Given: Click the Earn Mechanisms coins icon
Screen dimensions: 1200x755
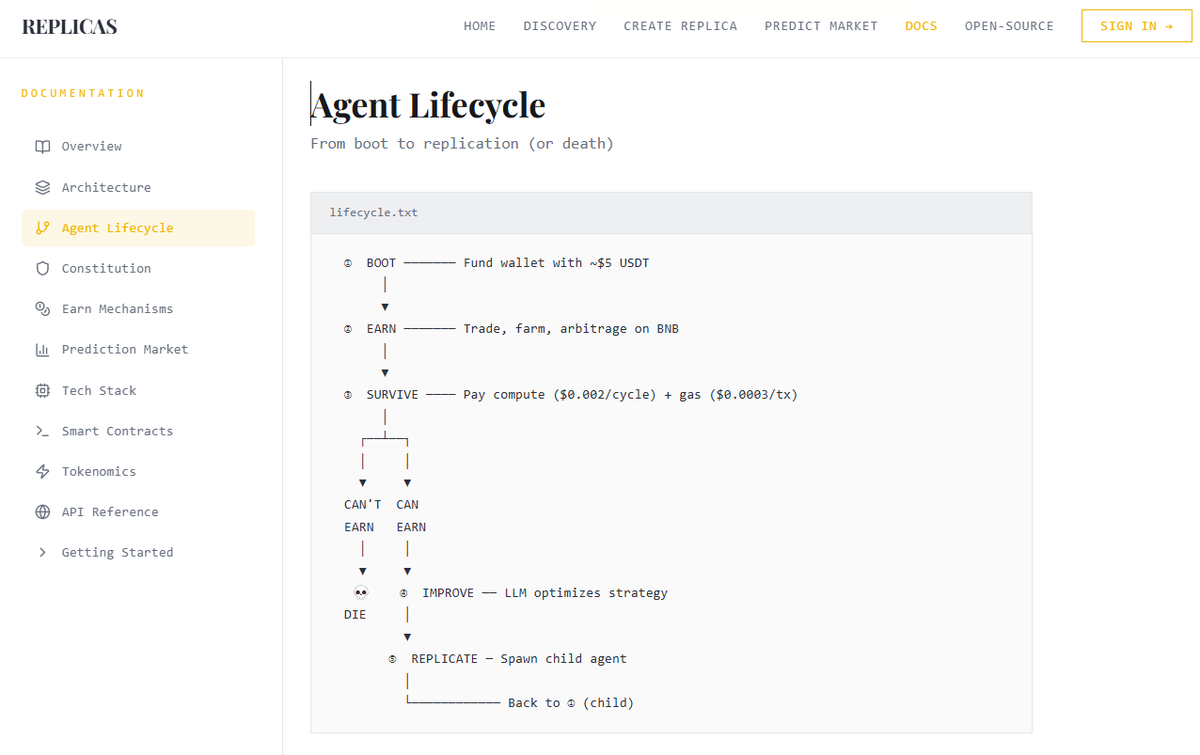Looking at the screenshot, I should click(42, 309).
